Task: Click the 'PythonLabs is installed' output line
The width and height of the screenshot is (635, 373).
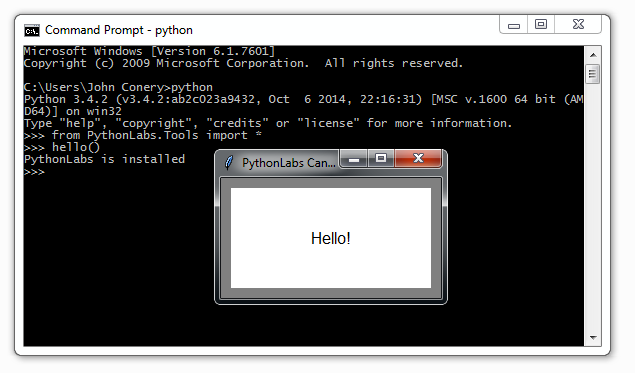Action: [x=104, y=159]
